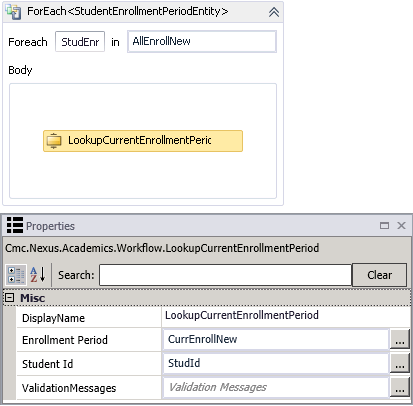Click the ForEach activity icon in header

pos(13,12)
